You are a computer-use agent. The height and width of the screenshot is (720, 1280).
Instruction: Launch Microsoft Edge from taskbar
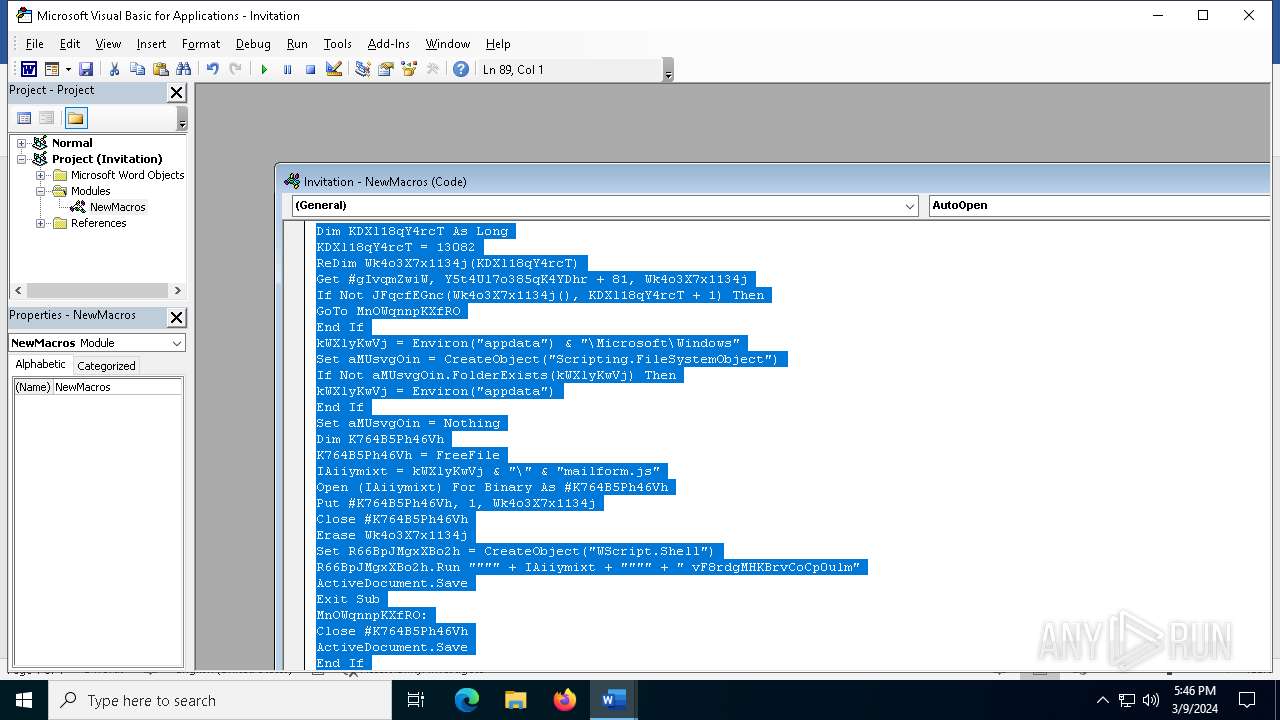(467, 700)
